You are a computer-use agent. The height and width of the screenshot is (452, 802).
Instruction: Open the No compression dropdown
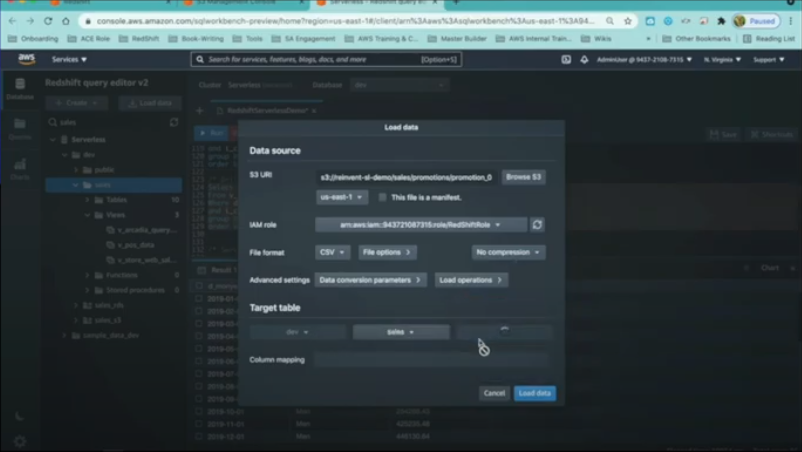pos(508,252)
